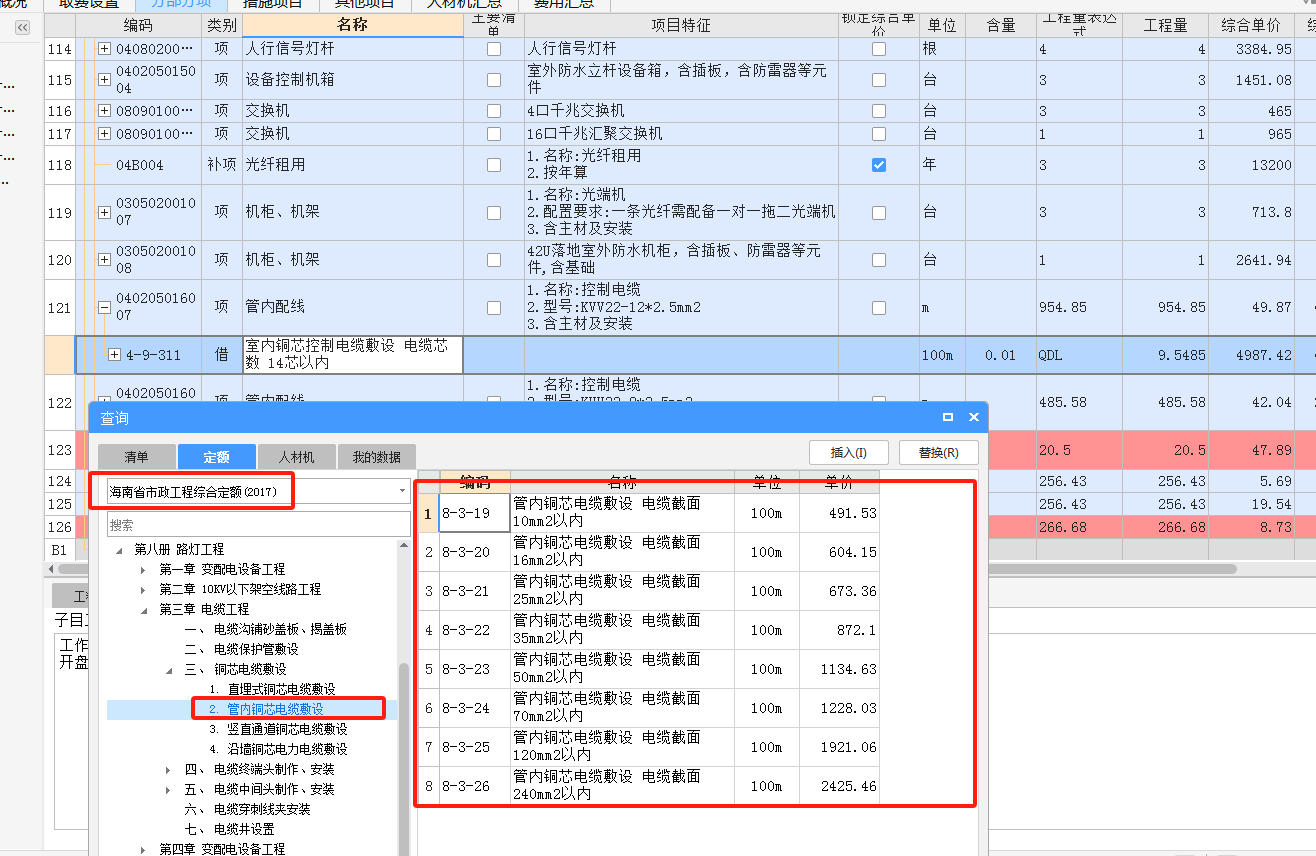Select tree item 3. 竖直通道铜芯电缆敷设
The height and width of the screenshot is (856, 1316).
coord(278,730)
